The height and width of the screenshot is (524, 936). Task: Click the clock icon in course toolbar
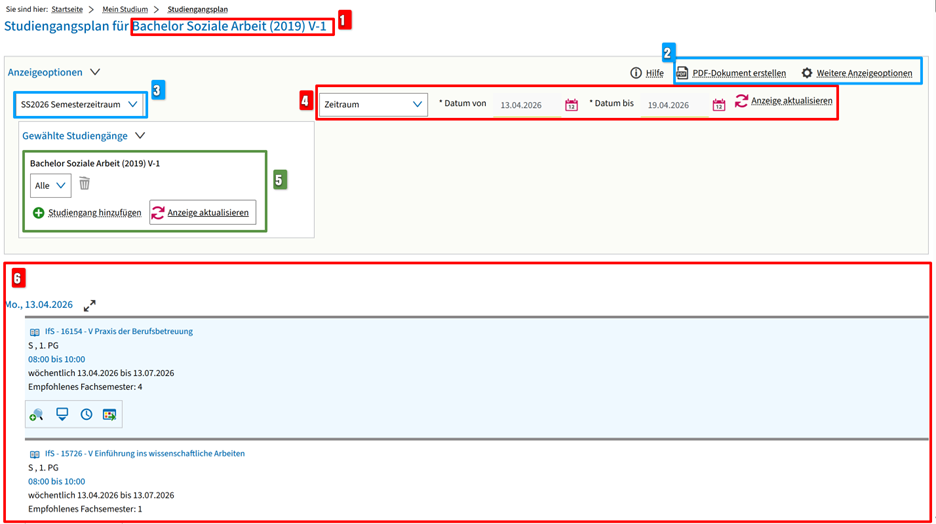point(86,414)
